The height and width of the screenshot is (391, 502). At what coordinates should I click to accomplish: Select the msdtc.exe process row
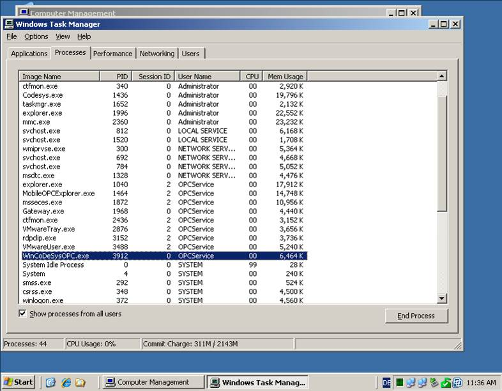163,176
